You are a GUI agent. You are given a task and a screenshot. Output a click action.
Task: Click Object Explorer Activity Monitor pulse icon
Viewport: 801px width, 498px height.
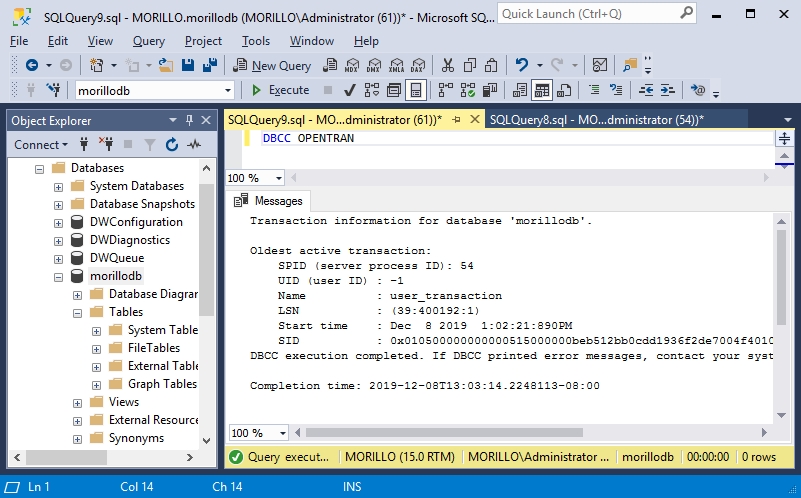(194, 145)
